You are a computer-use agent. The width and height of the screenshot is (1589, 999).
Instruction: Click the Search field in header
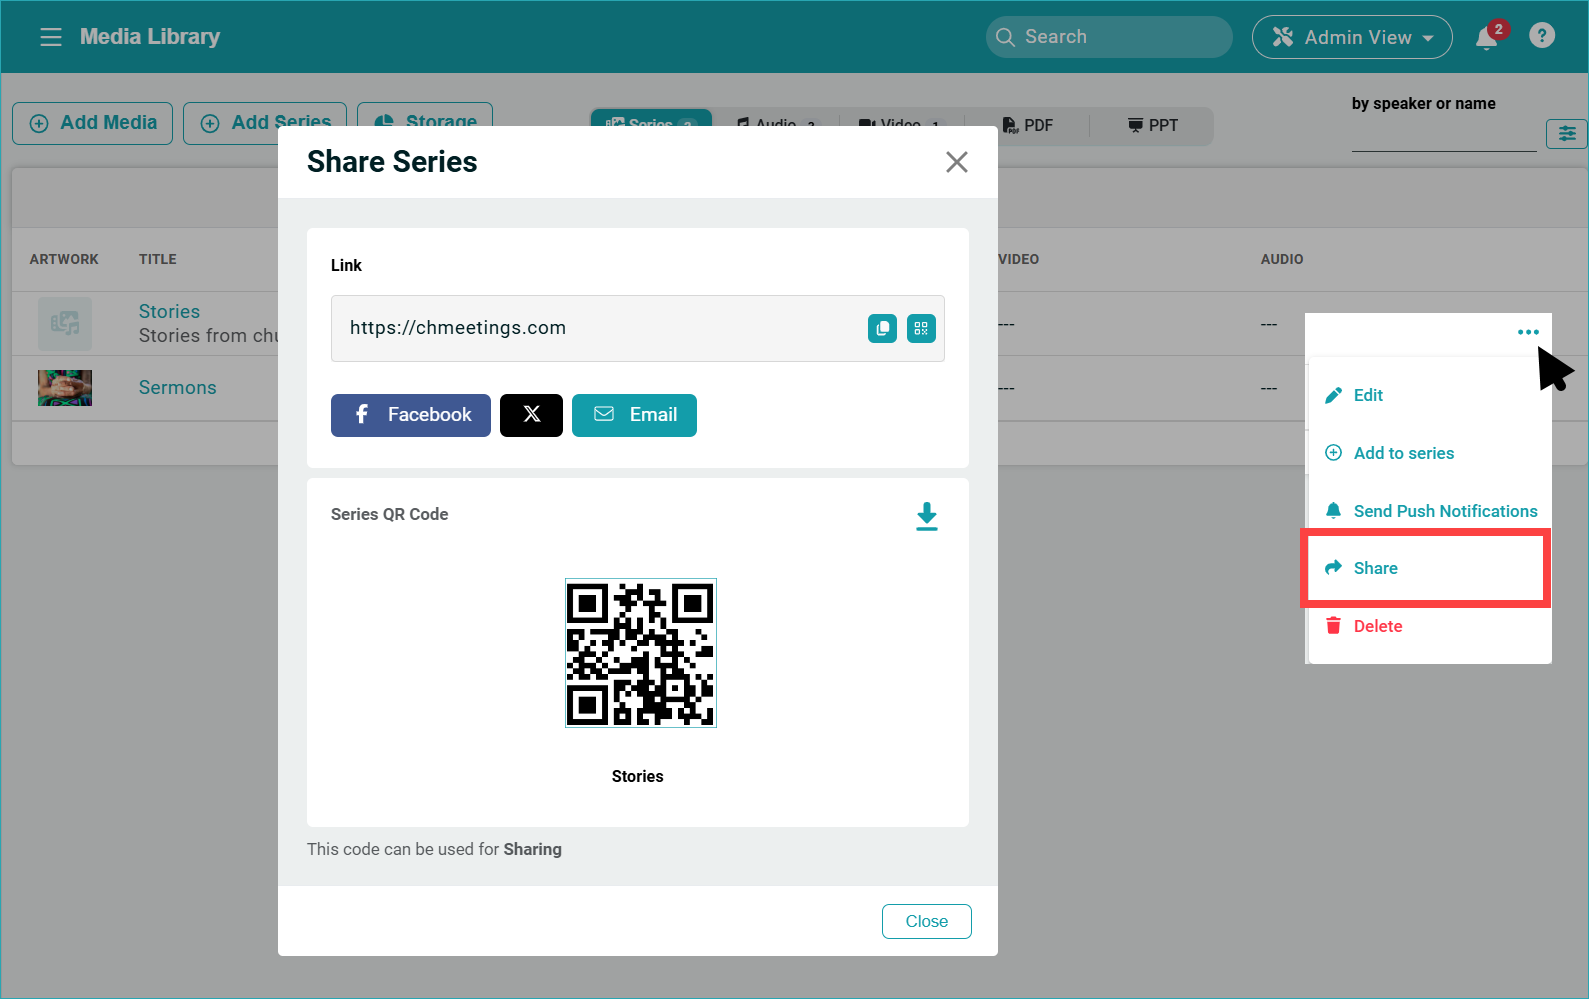[x=1110, y=37]
